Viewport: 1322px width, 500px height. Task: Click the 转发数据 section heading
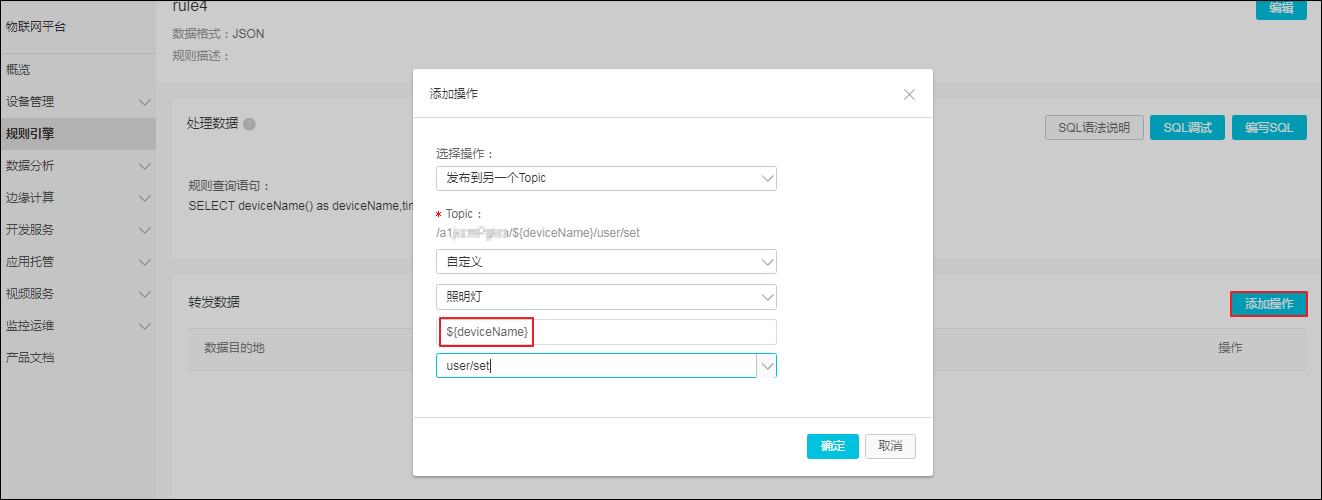pos(213,302)
